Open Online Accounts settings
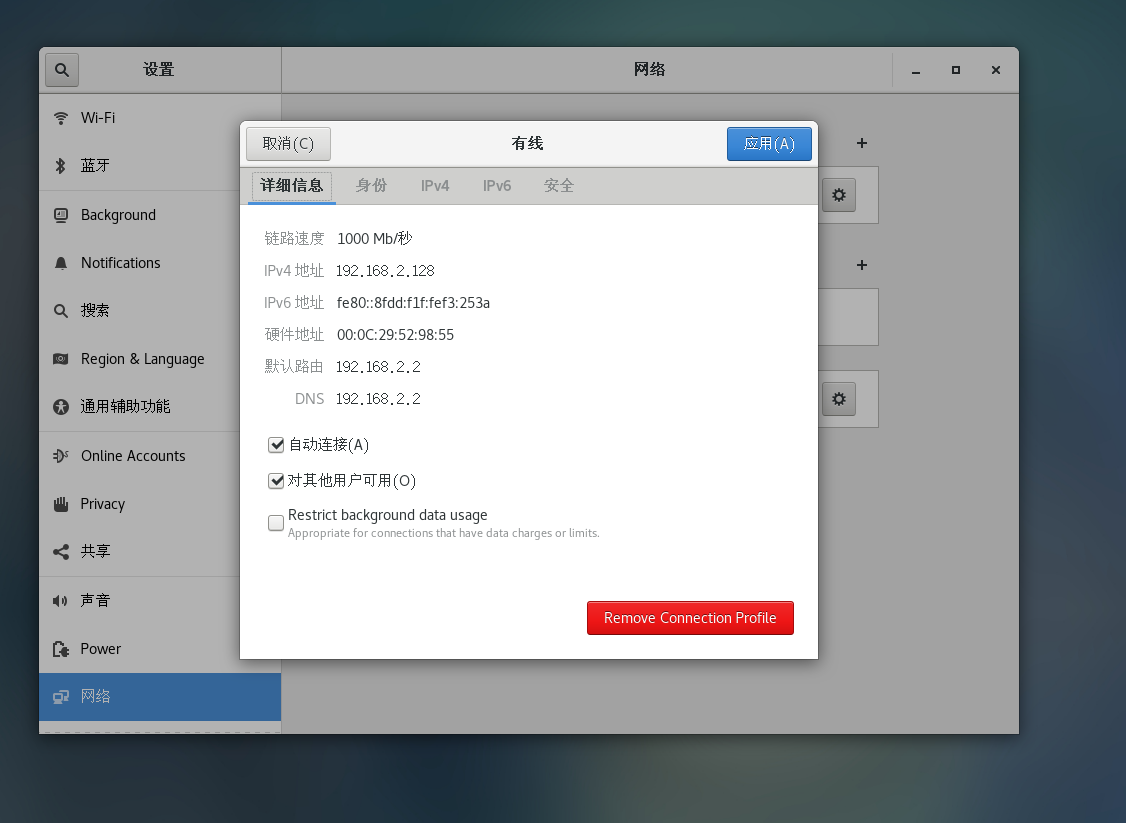This screenshot has width=1126, height=823. (133, 455)
